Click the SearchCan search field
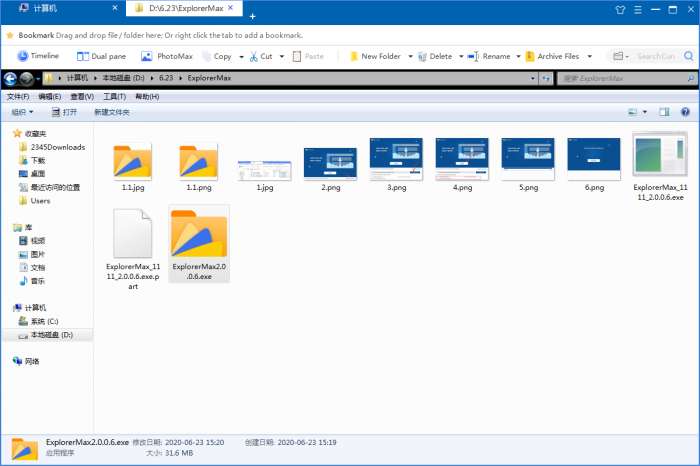The width and height of the screenshot is (700, 466). [x=656, y=56]
